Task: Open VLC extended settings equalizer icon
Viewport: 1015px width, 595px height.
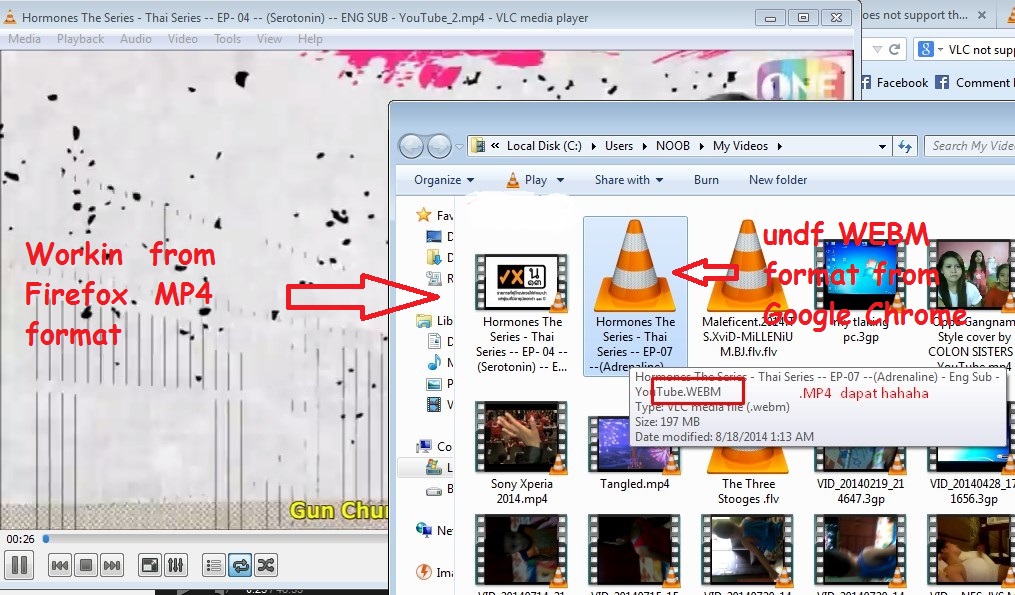Action: pos(175,565)
